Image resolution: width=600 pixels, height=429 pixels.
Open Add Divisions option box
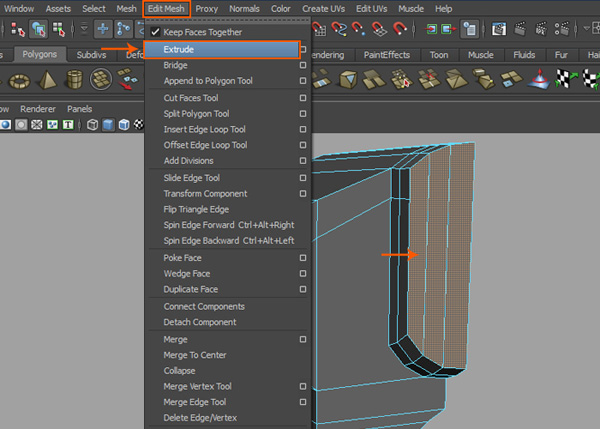coord(303,161)
